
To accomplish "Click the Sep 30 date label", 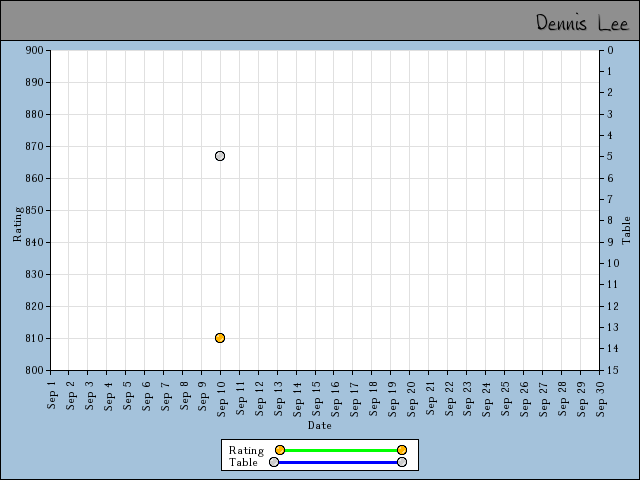I will click(x=600, y=399).
